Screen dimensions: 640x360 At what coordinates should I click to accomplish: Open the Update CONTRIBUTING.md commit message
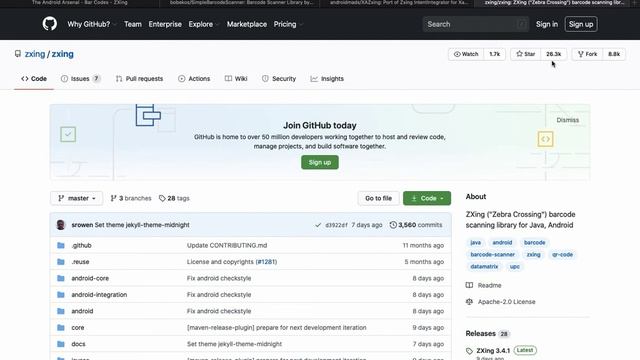click(x=227, y=245)
